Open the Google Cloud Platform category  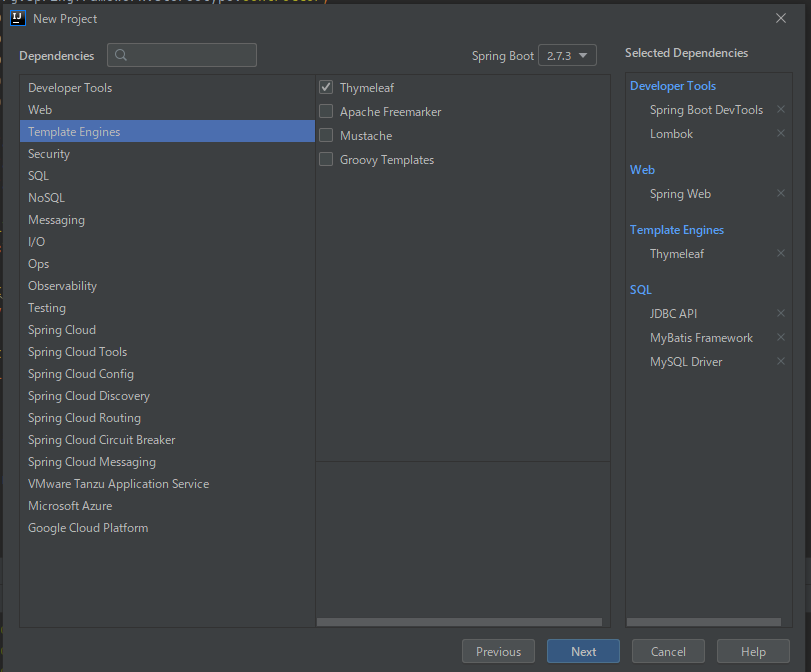[167, 528]
